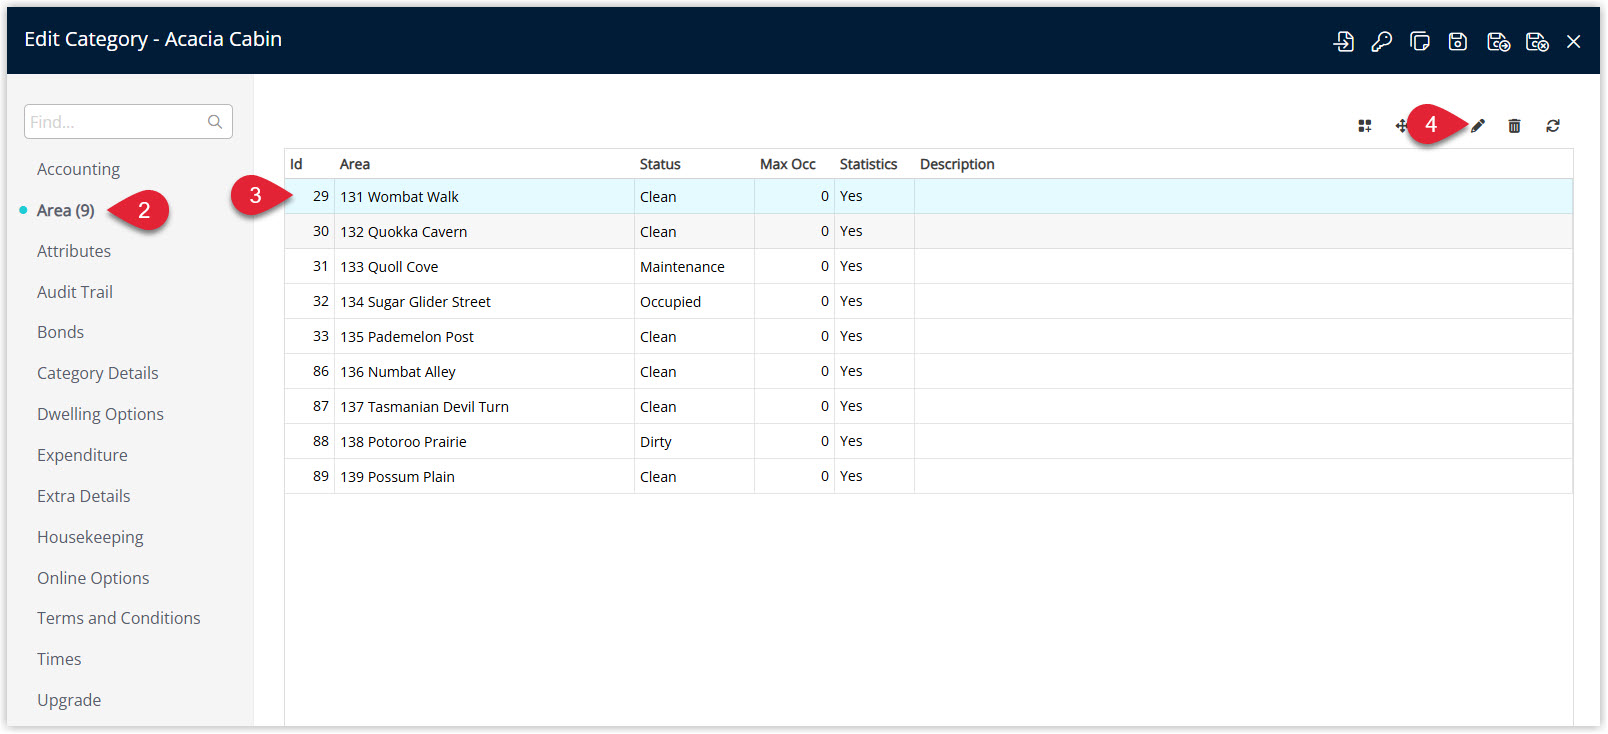Click the save and exit icon
The image size is (1608, 734).
click(1537, 41)
